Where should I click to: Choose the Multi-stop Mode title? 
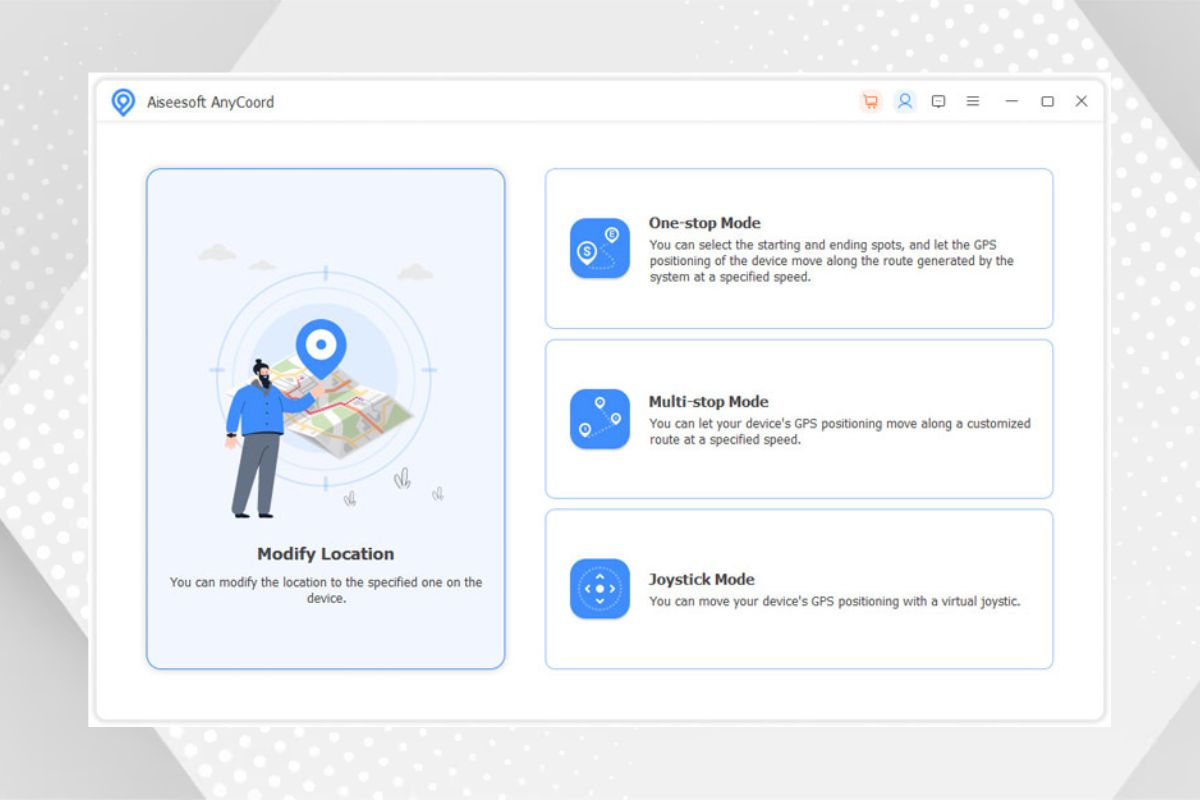point(708,402)
